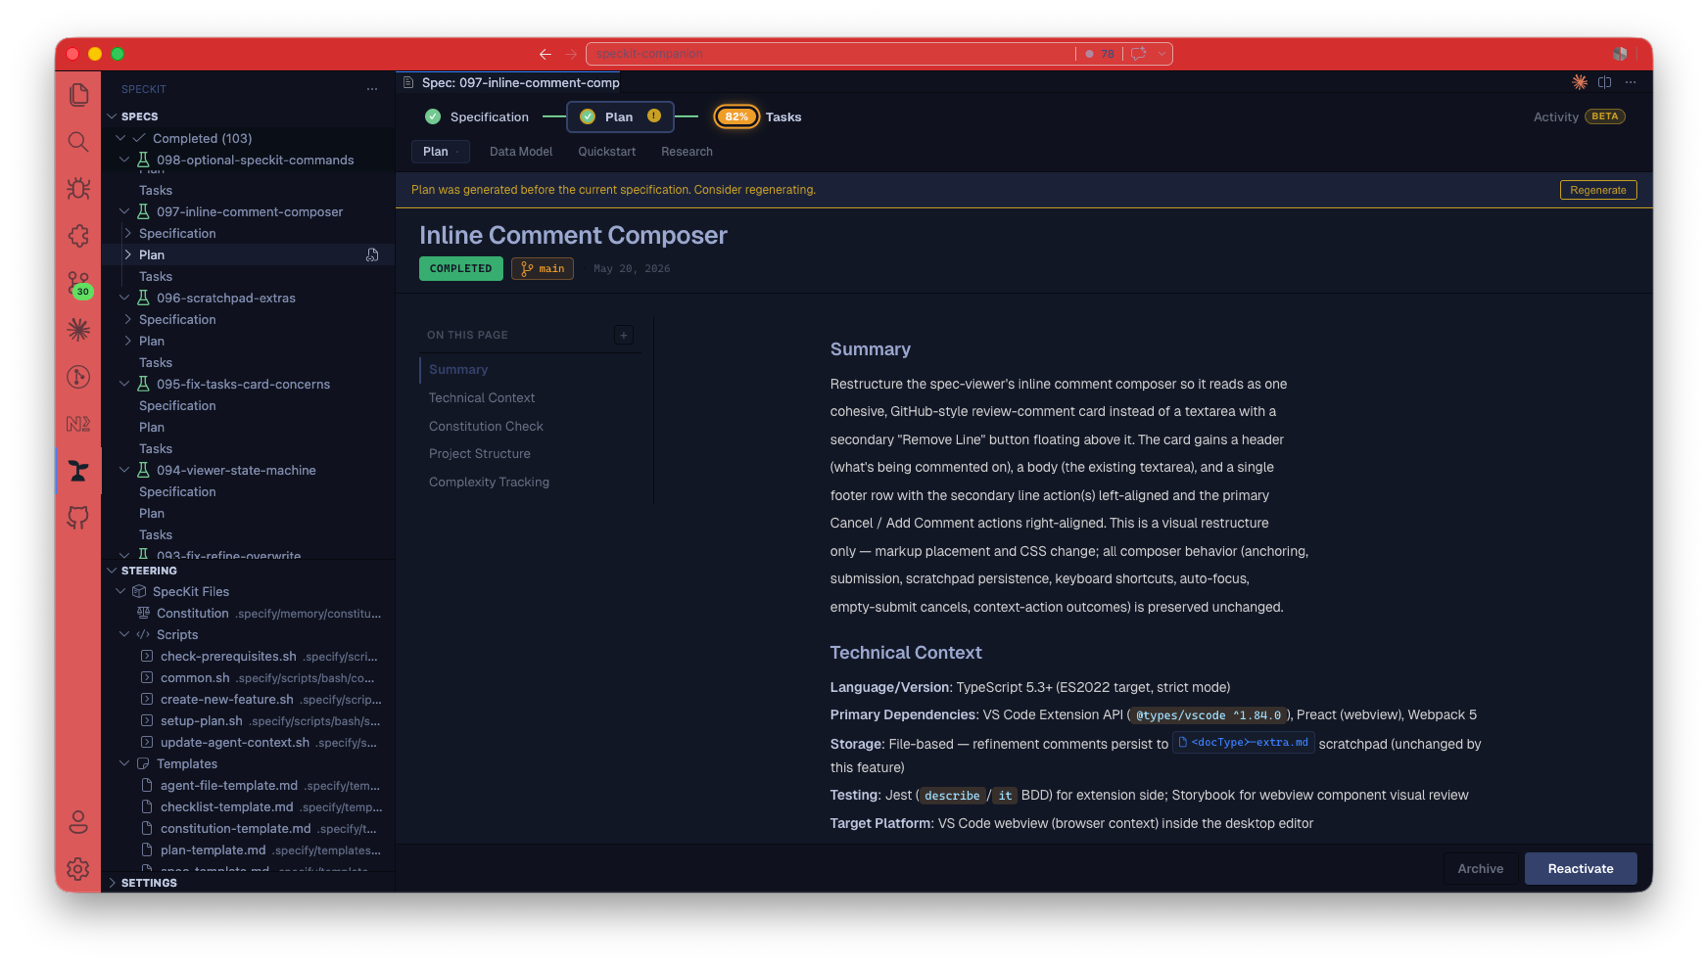Open SpecKit panel more actions ellipsis
The image size is (1708, 965).
[372, 89]
